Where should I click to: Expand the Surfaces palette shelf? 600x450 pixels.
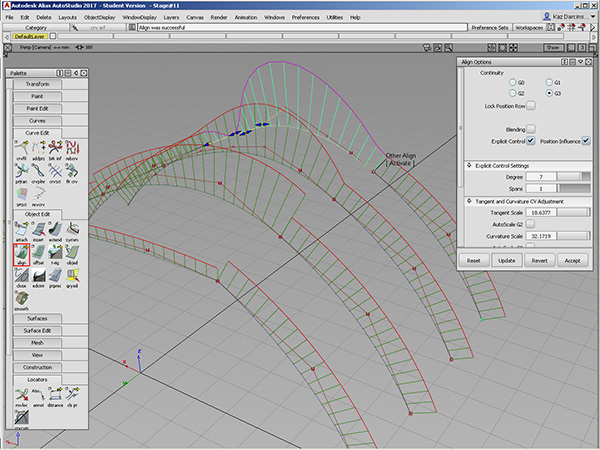[38, 318]
